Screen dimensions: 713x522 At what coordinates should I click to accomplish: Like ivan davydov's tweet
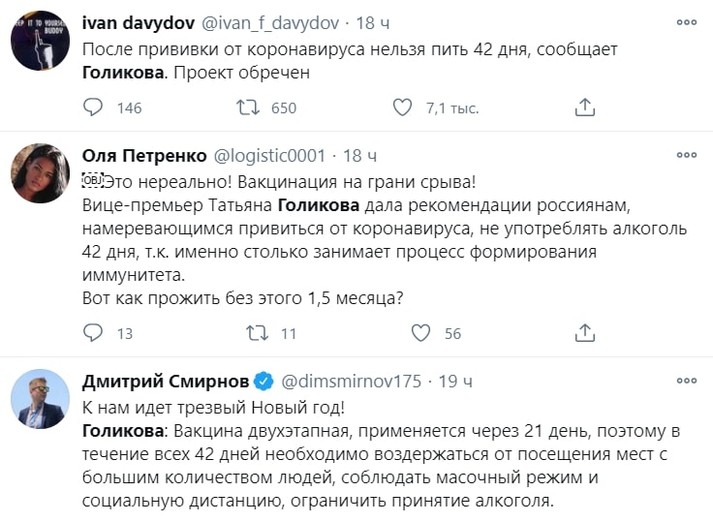(402, 108)
